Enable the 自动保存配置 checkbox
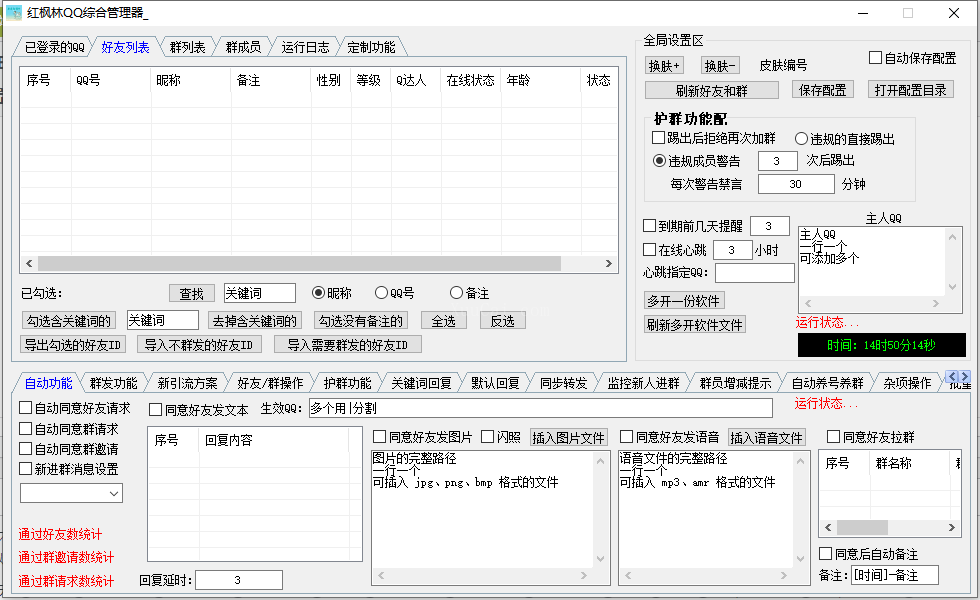 coord(876,58)
